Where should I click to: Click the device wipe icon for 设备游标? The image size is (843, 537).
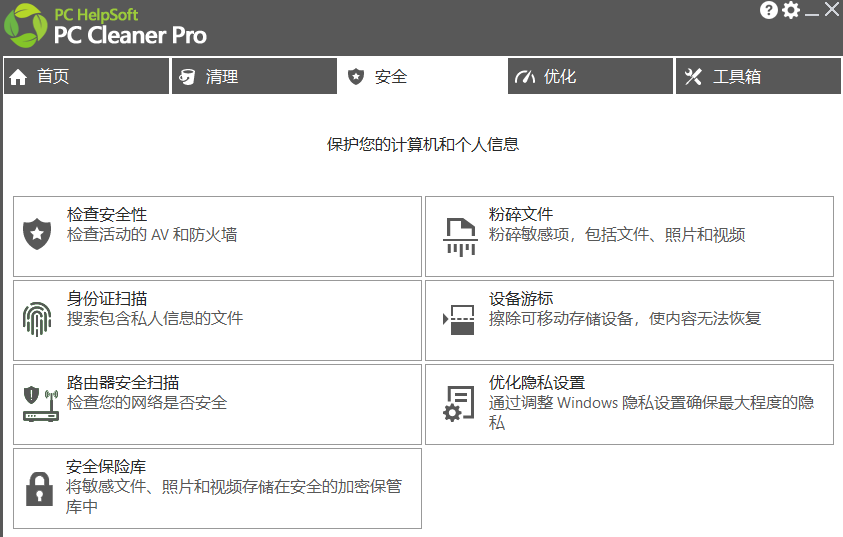tap(459, 320)
